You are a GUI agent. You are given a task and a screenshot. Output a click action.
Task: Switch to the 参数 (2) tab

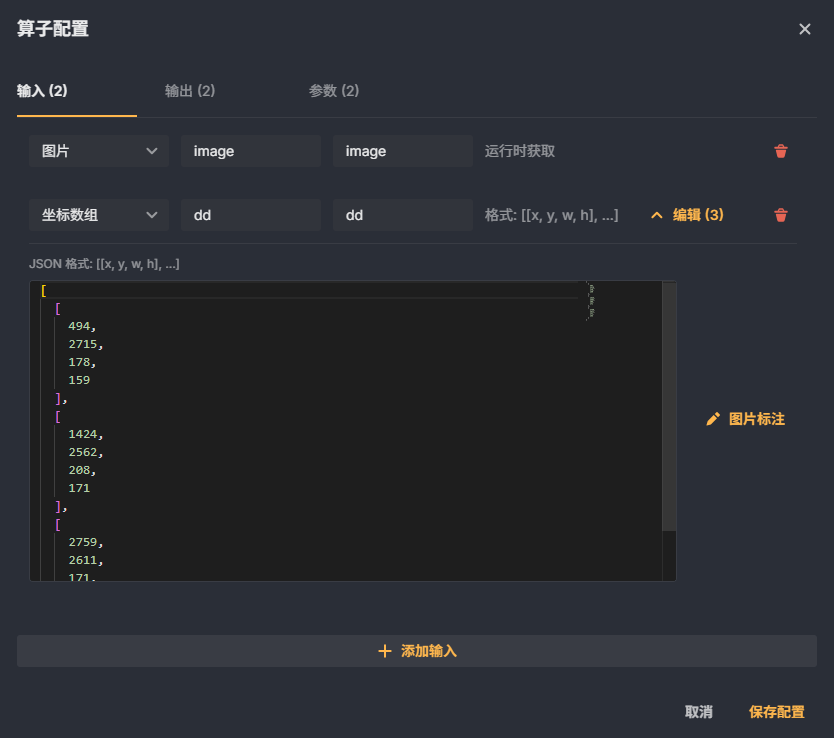[334, 91]
